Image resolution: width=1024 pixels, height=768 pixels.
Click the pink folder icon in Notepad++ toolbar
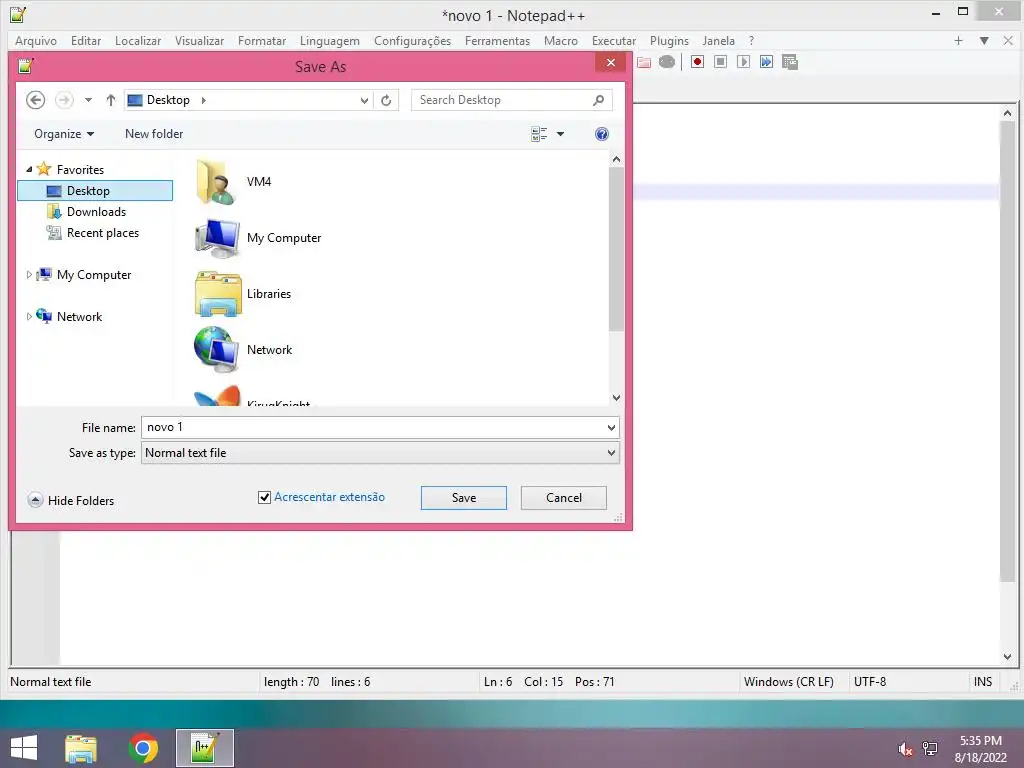tap(644, 62)
